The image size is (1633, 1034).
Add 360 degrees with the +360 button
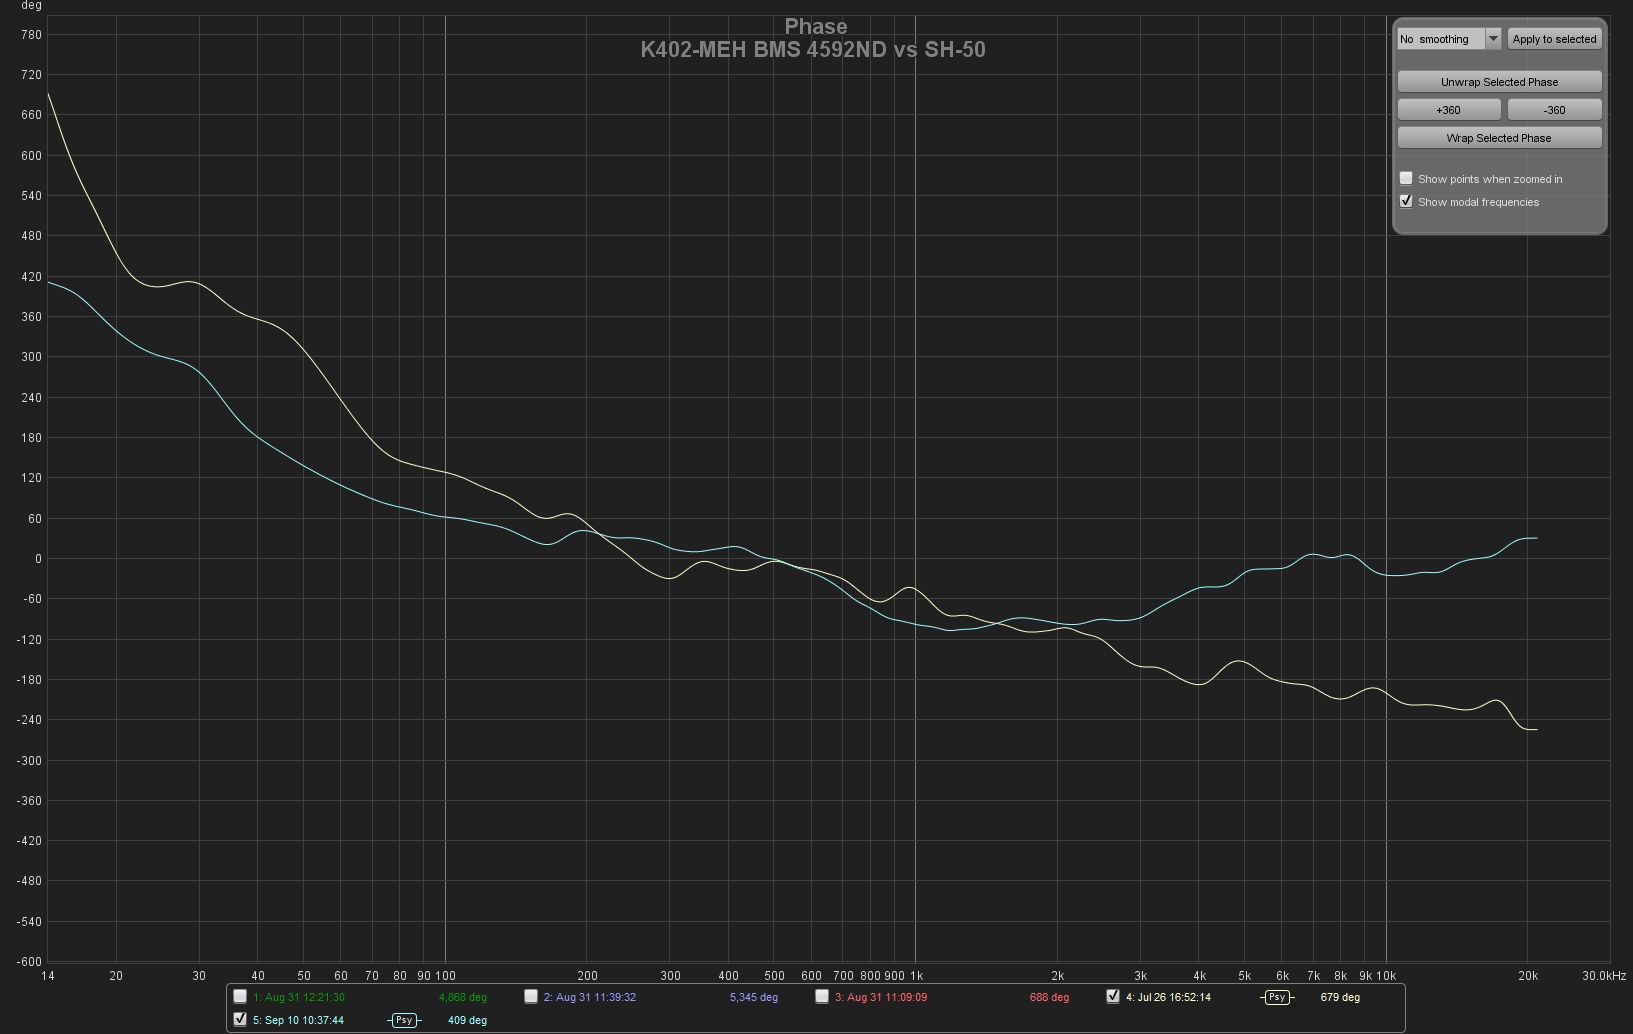(1448, 110)
